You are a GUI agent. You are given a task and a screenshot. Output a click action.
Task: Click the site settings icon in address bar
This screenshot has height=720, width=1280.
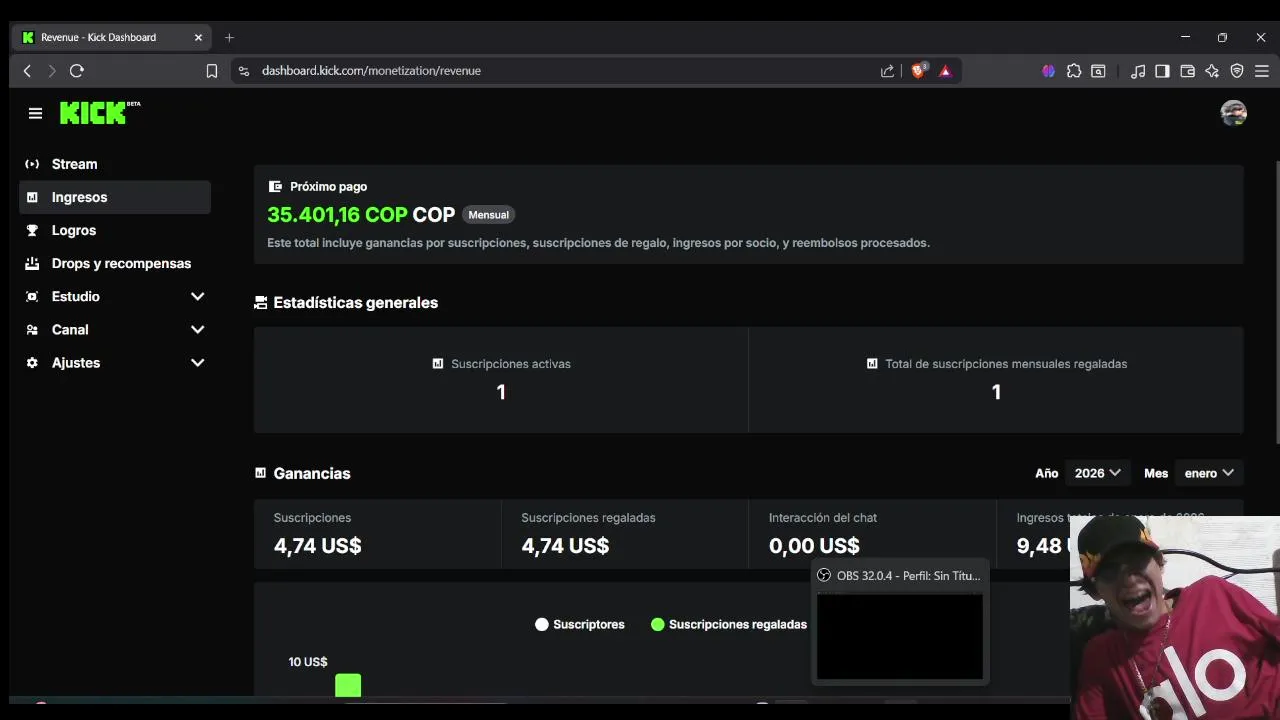point(243,71)
